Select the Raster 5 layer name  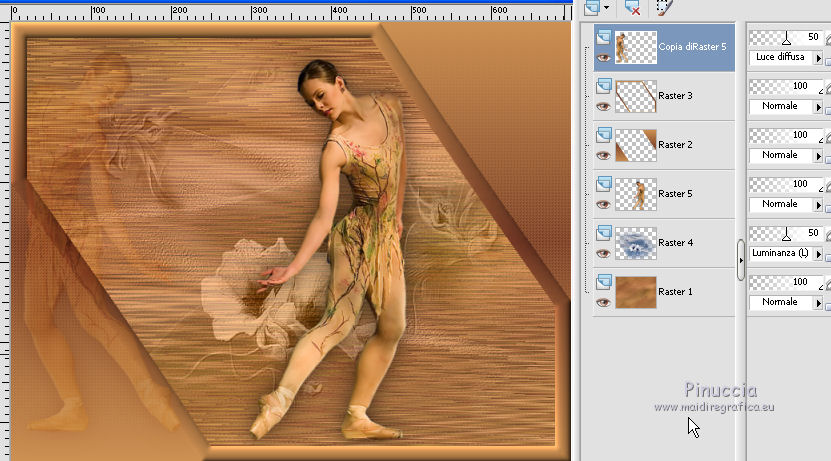tap(675, 194)
